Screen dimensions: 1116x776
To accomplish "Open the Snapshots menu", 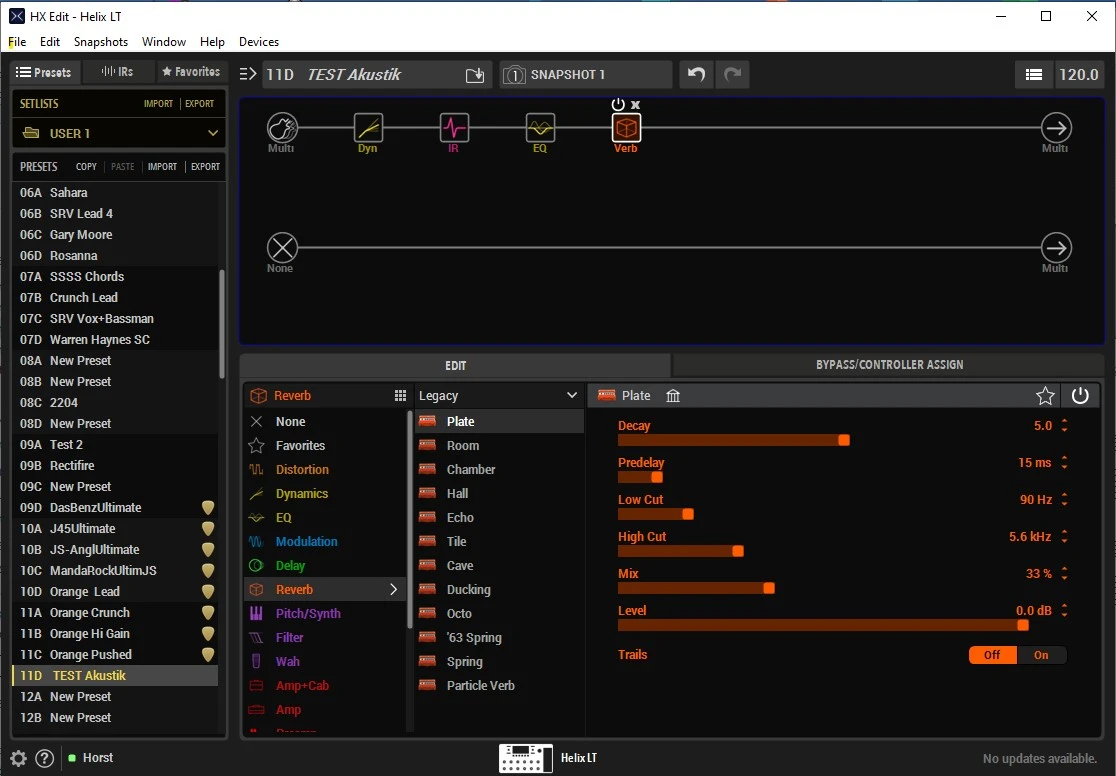I will tap(101, 42).
